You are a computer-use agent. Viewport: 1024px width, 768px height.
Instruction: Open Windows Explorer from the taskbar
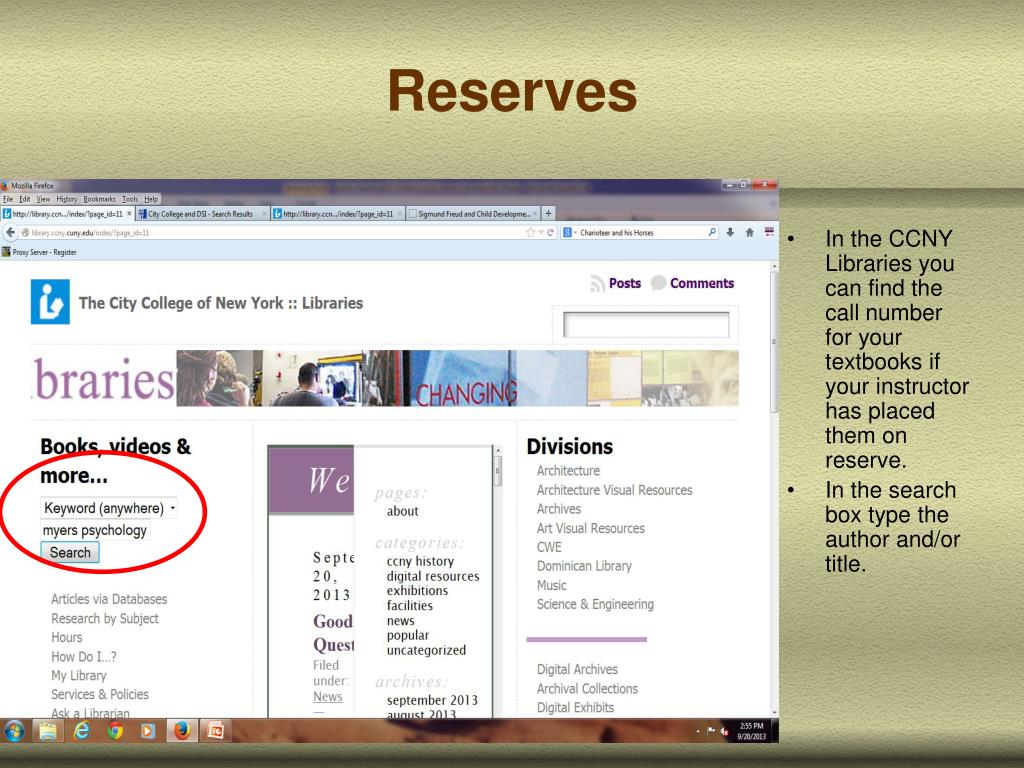coord(48,731)
